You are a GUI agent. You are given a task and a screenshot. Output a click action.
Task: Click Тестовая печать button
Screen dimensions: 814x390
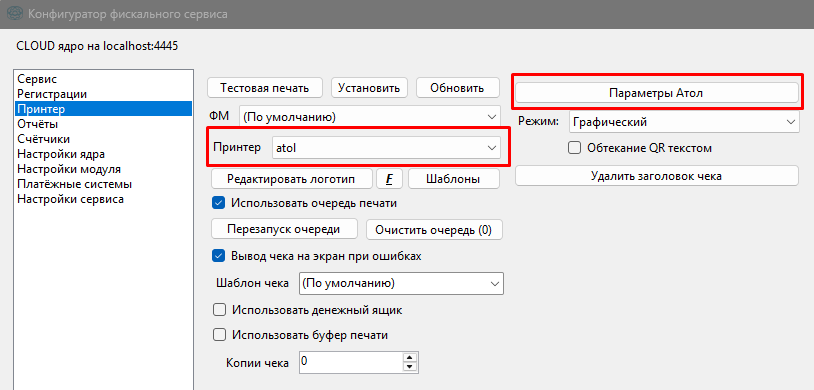point(265,88)
